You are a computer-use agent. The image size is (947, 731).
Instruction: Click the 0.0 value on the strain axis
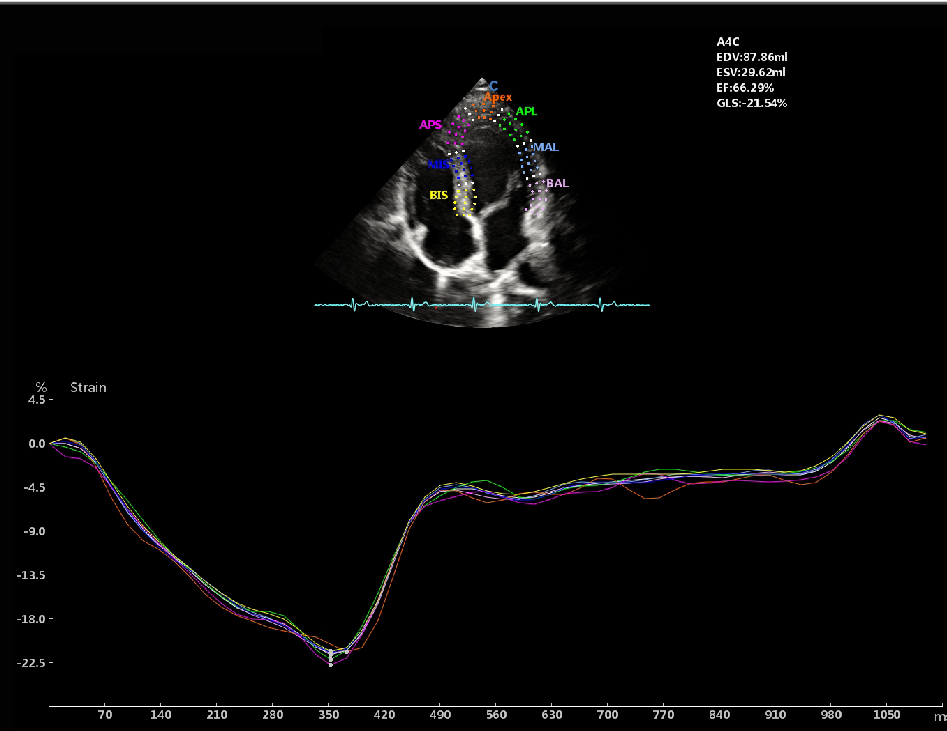[35, 443]
